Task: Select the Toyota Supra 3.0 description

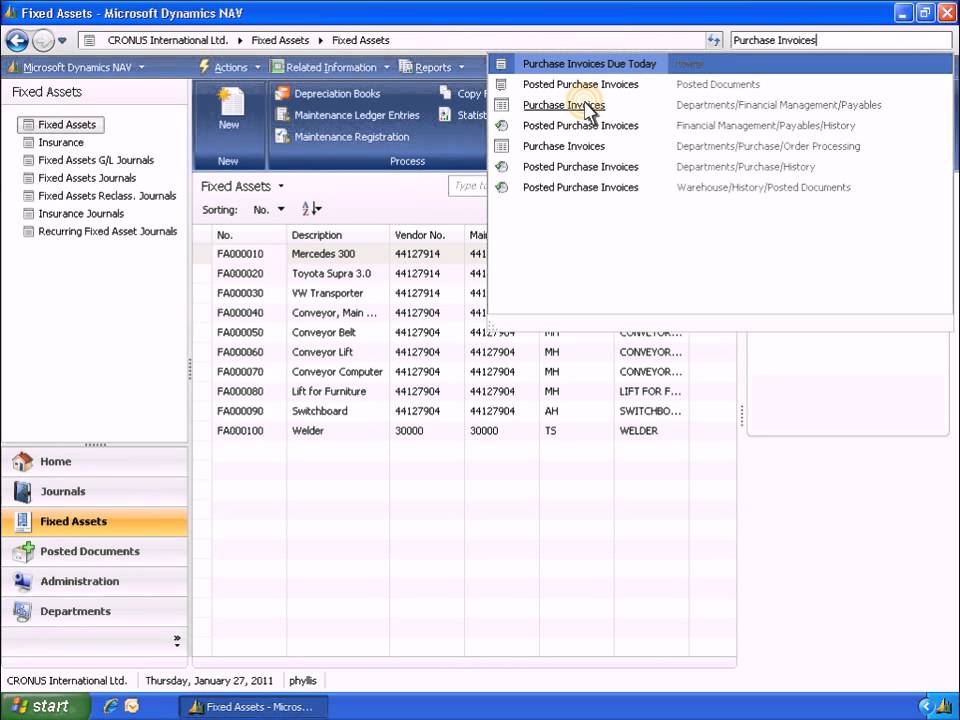Action: coord(331,274)
